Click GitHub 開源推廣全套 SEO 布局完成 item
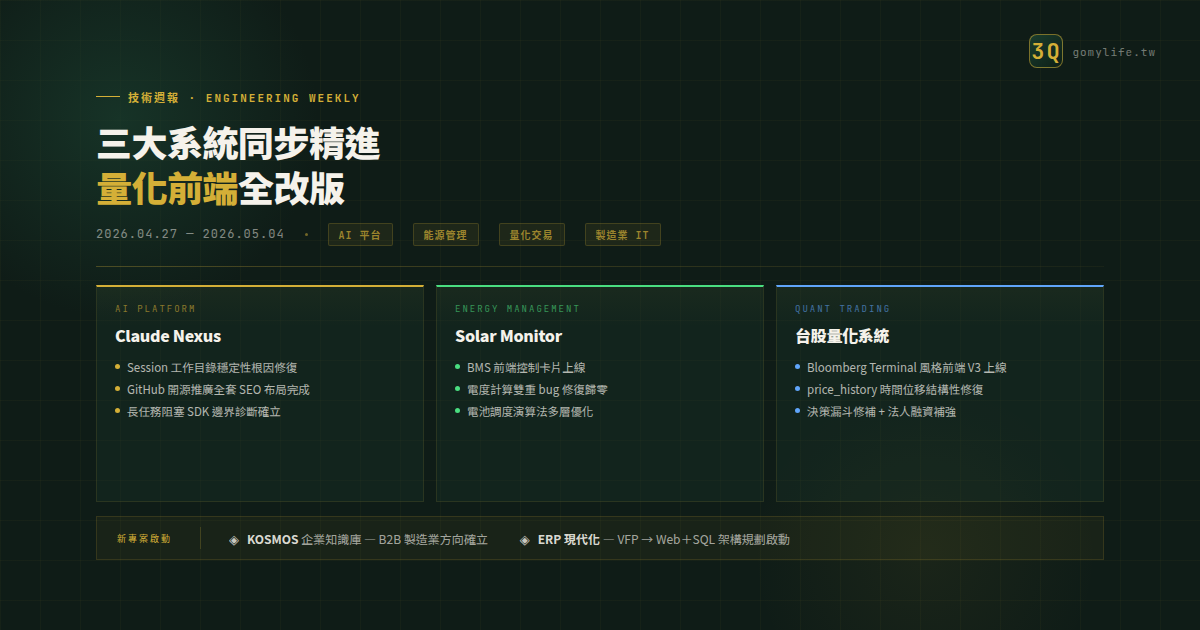1200x630 pixels. pyautogui.click(x=218, y=390)
